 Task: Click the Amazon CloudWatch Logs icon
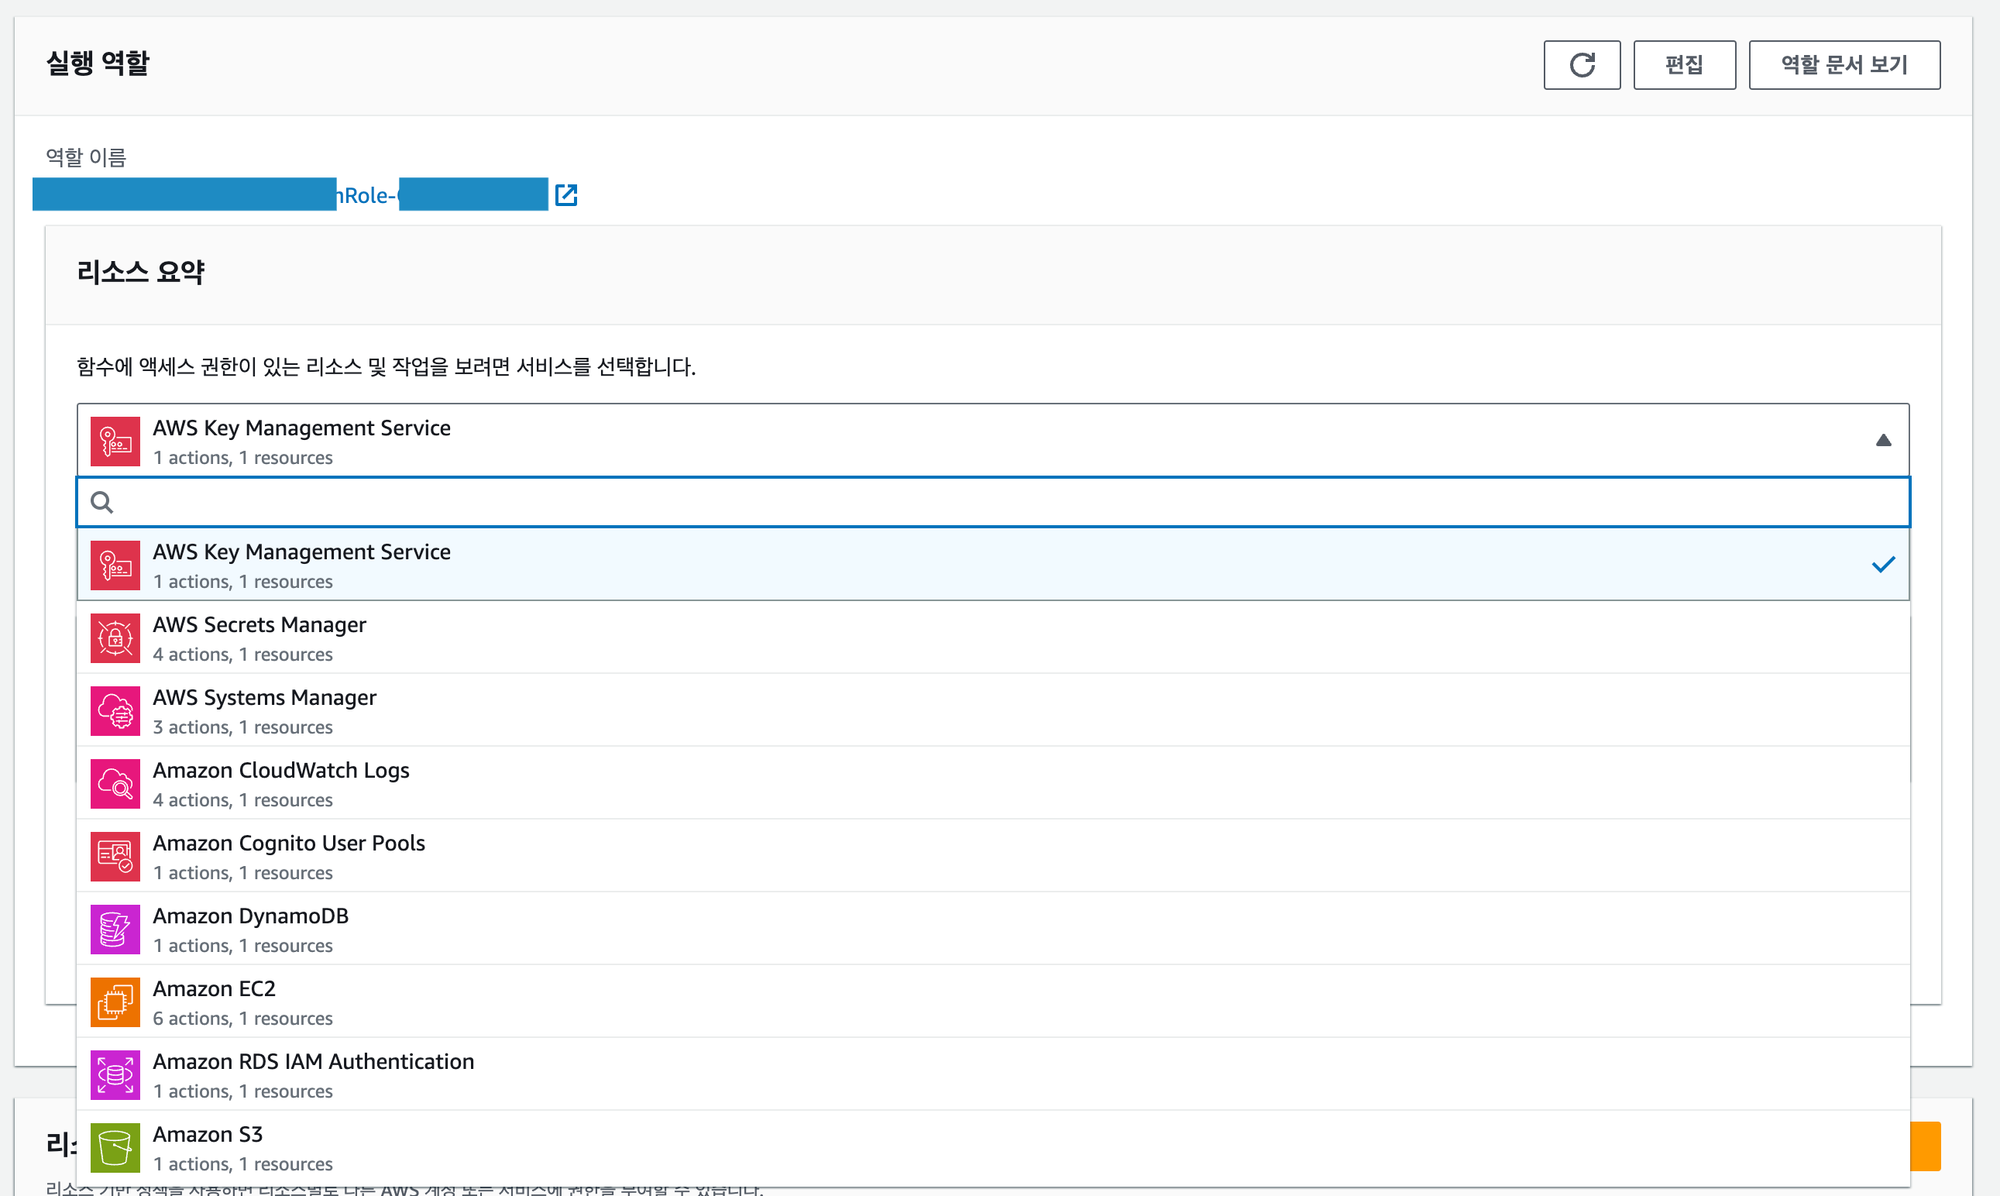115,784
